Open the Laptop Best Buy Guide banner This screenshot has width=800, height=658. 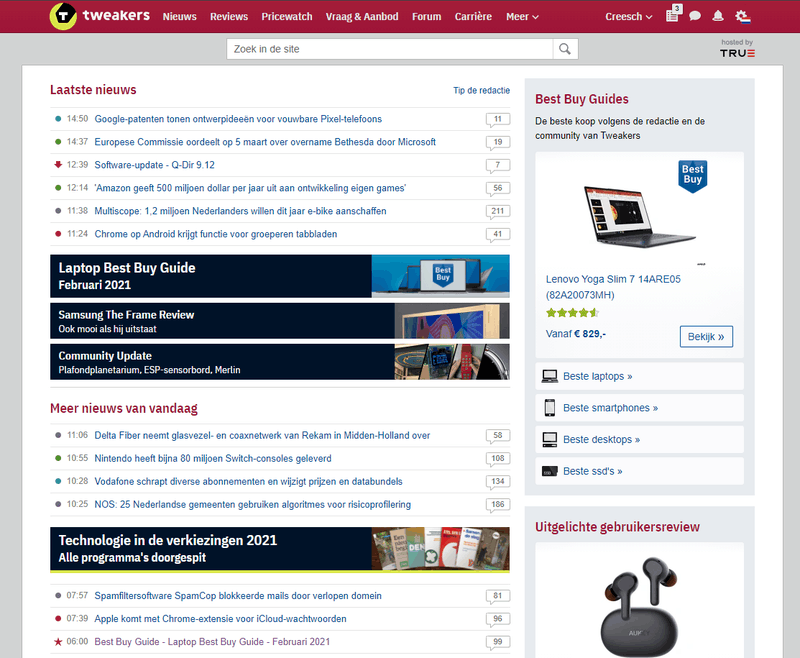tap(280, 276)
